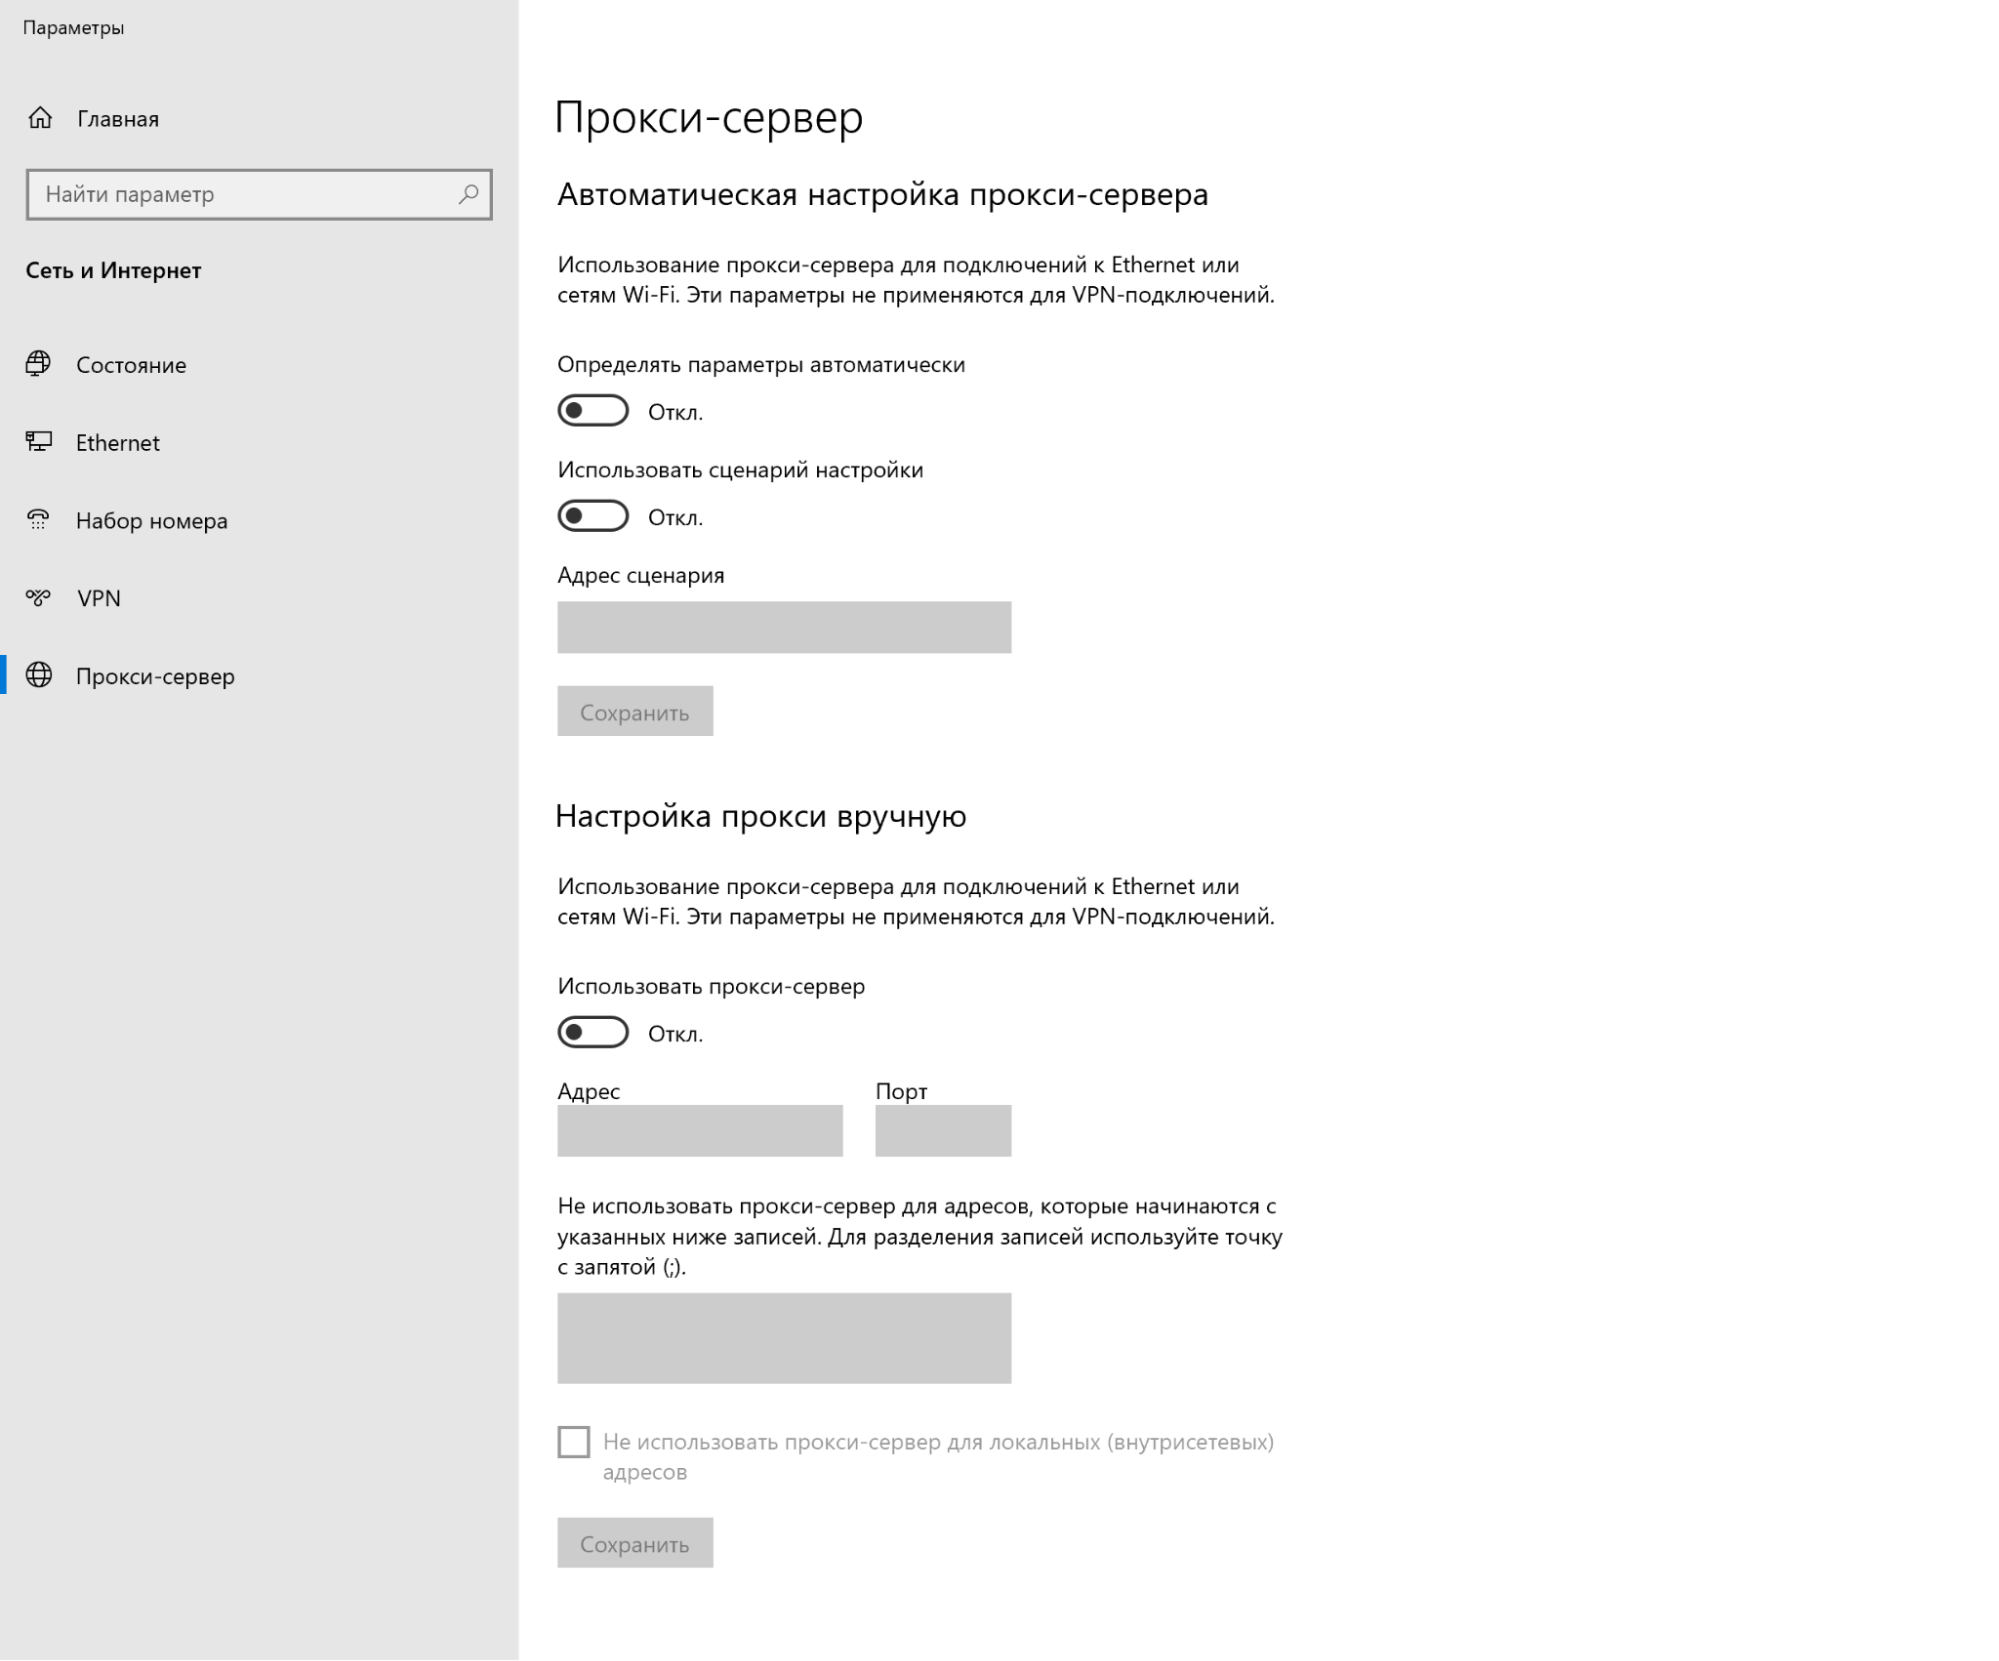Click Определять параметры автоматически label
The image size is (1999, 1661).
pyautogui.click(x=761, y=365)
